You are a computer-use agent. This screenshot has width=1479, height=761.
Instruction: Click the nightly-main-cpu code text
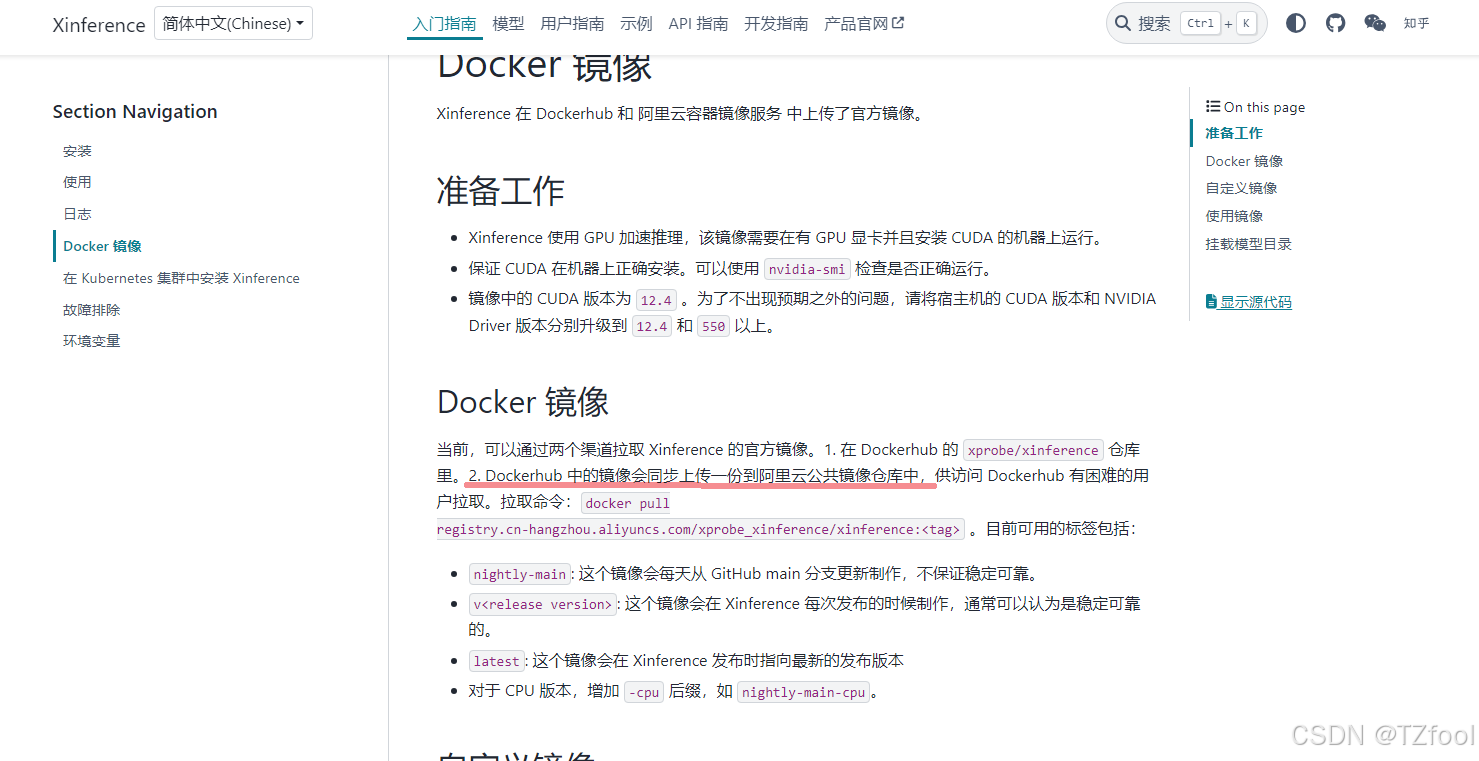coord(804,692)
